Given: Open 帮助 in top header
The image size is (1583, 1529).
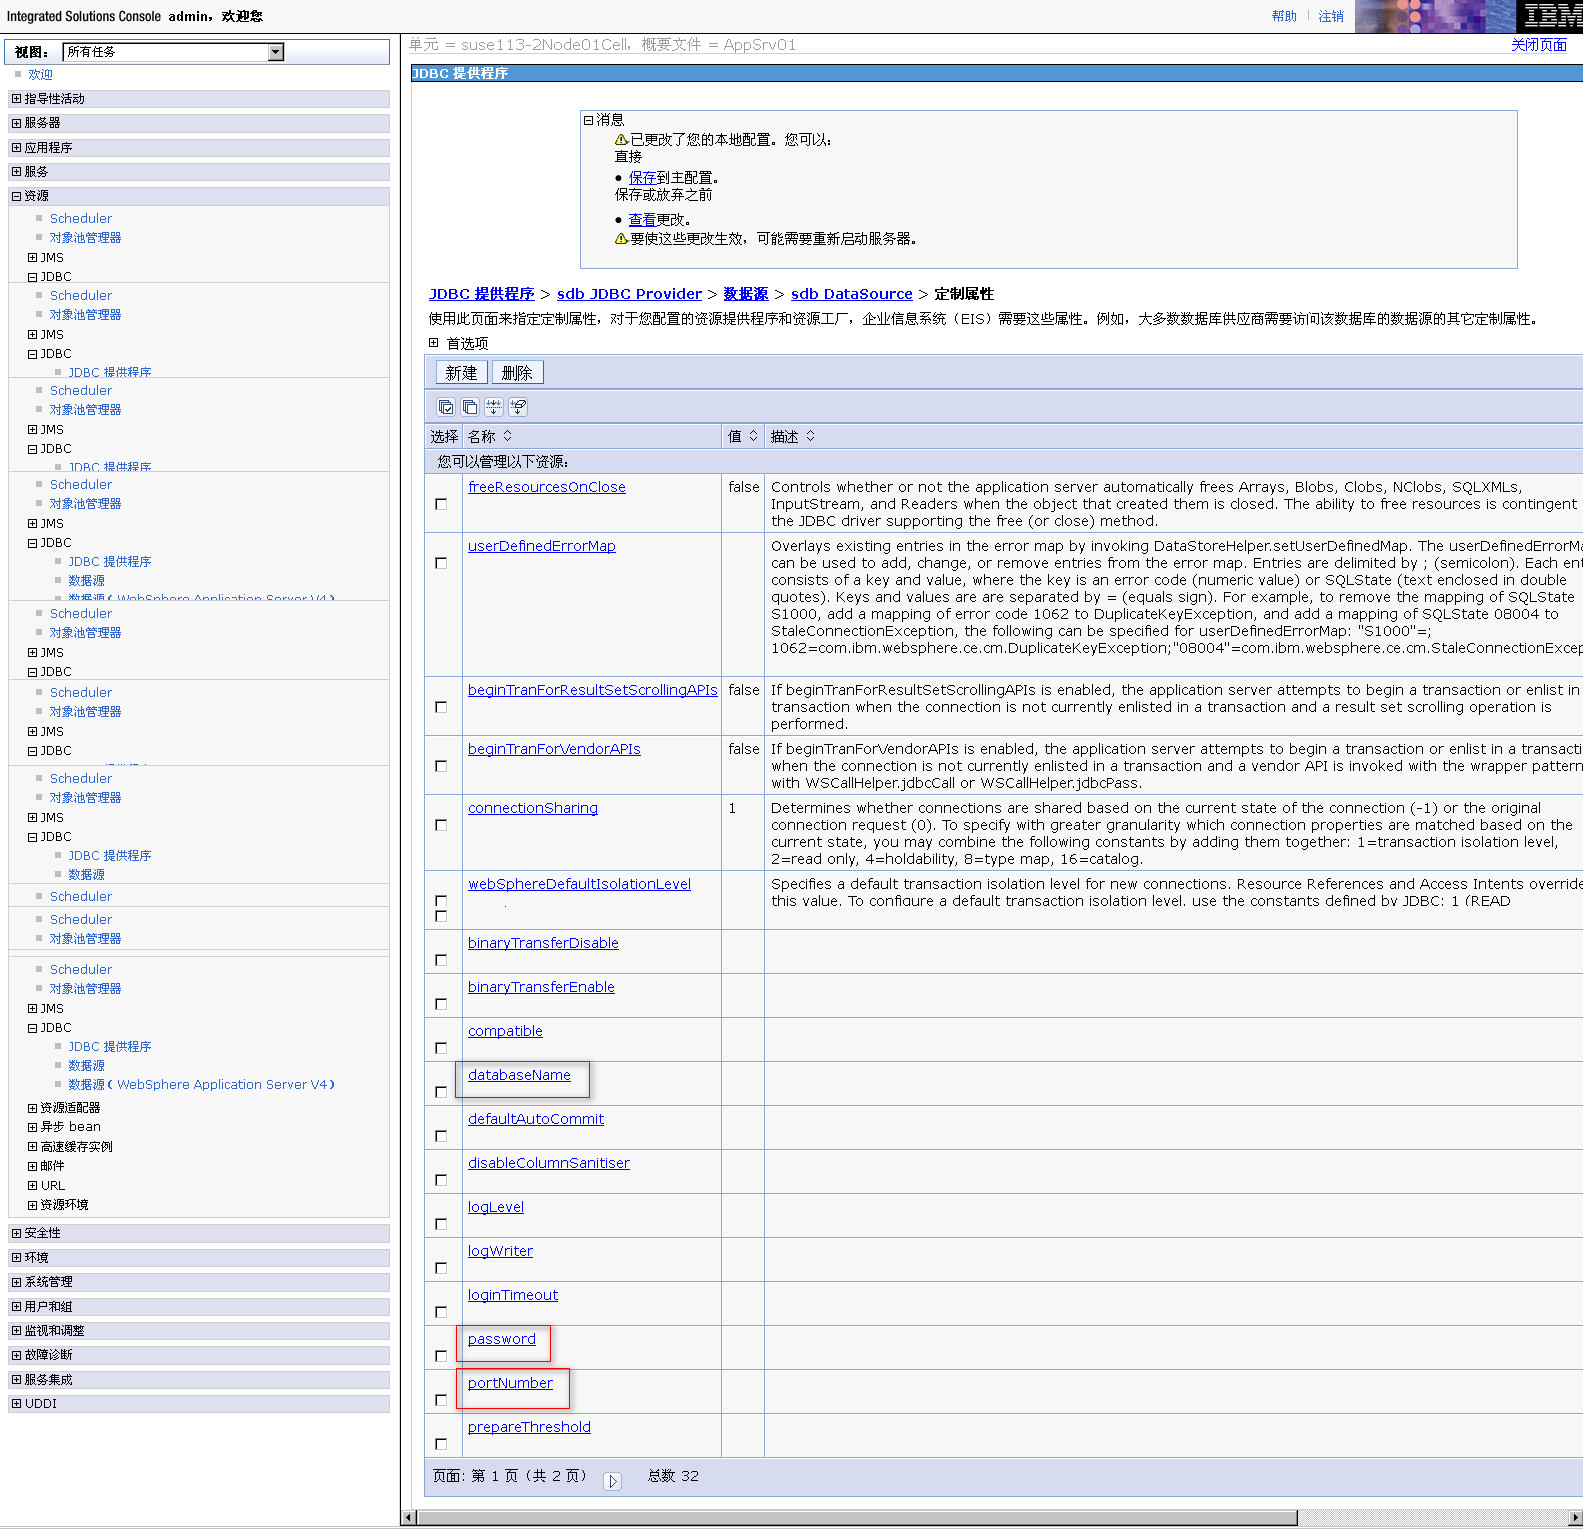Looking at the screenshot, I should tap(1284, 16).
